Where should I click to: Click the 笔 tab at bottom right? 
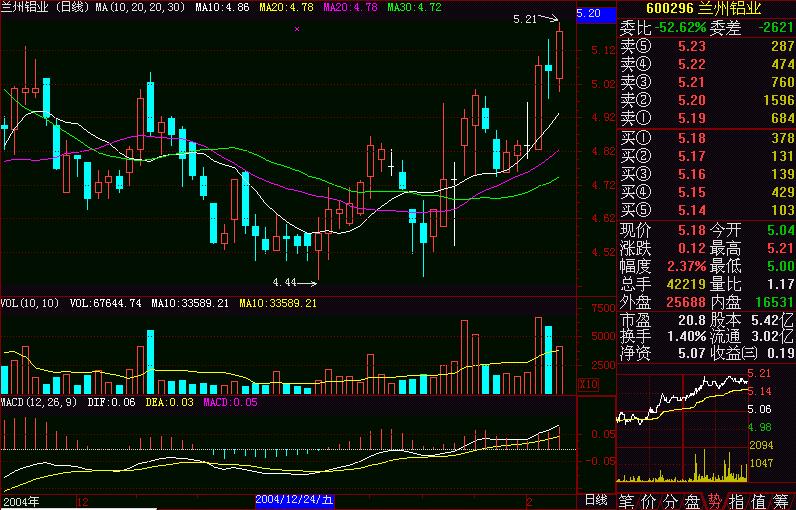(627, 500)
